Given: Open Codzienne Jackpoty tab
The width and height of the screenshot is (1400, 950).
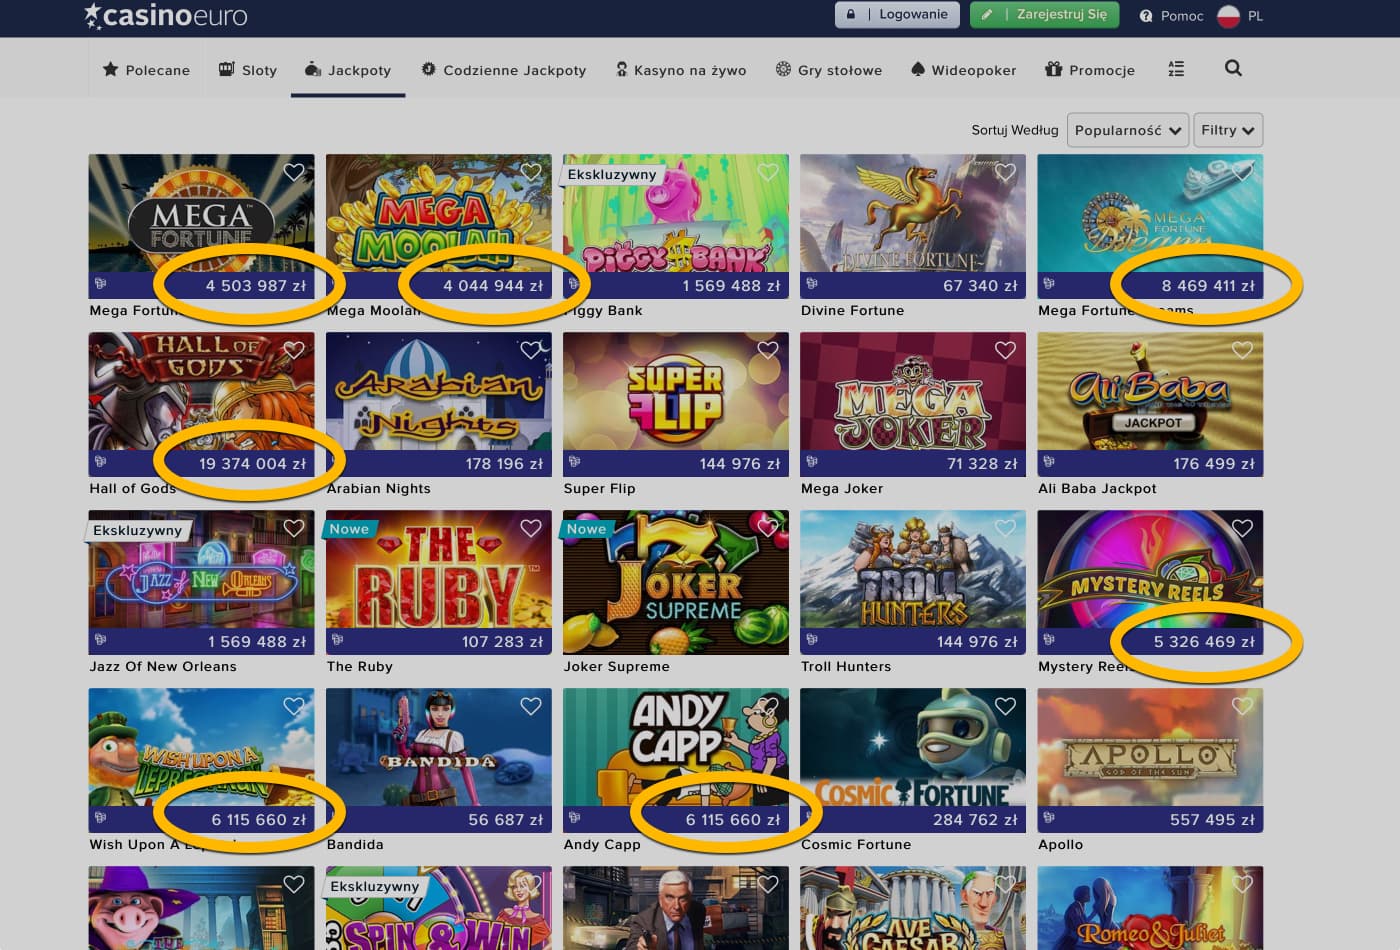Looking at the screenshot, I should 504,70.
